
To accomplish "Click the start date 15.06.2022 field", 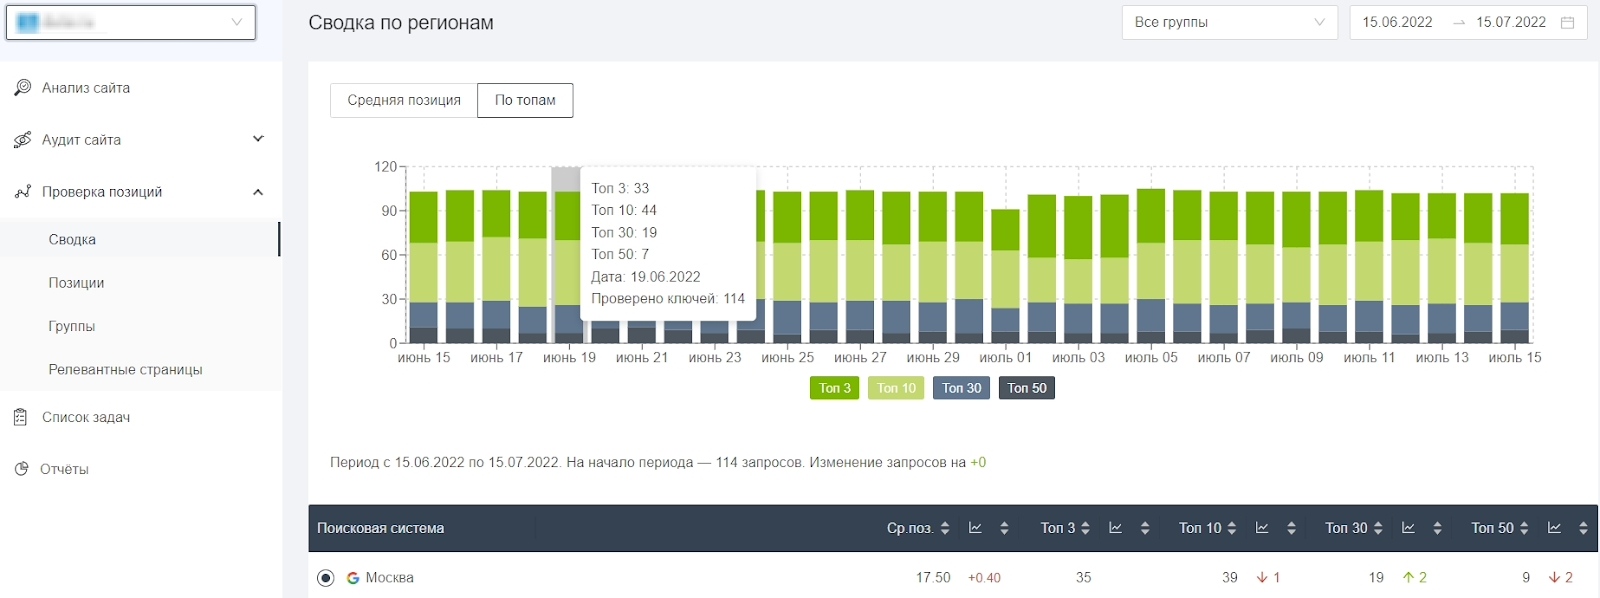I will tap(1397, 22).
